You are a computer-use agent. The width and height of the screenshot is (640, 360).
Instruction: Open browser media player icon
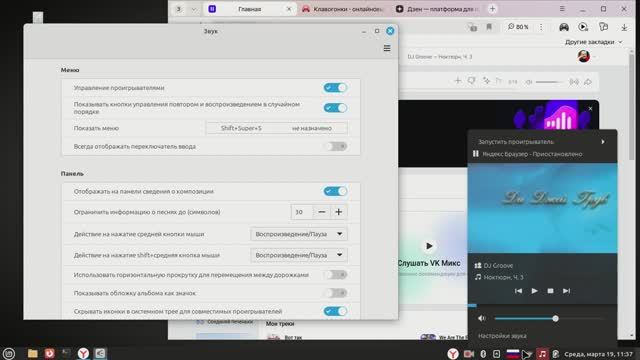coord(583,27)
